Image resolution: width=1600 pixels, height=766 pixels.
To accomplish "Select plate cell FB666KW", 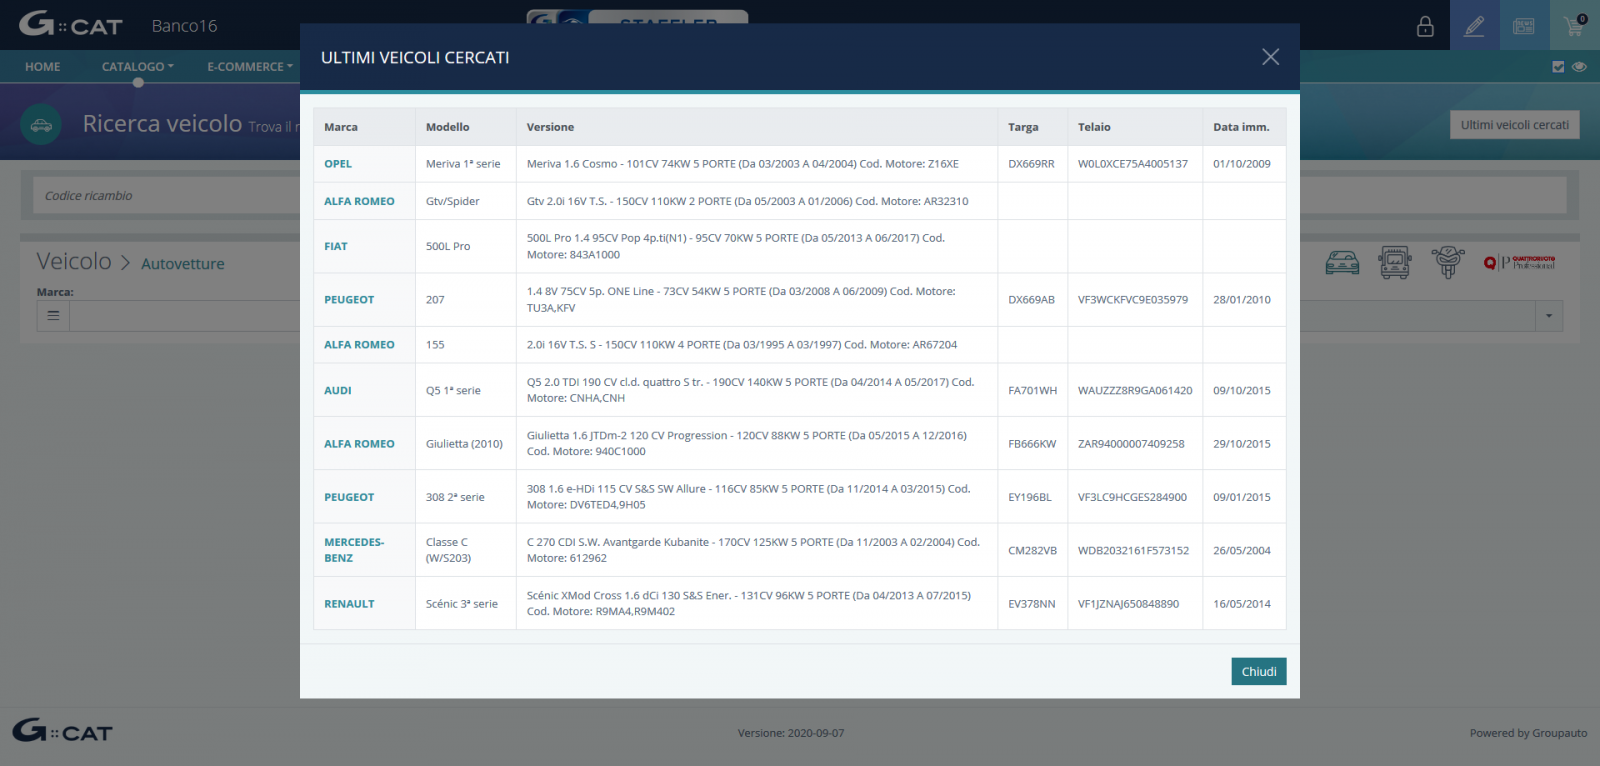I will [x=1032, y=444].
